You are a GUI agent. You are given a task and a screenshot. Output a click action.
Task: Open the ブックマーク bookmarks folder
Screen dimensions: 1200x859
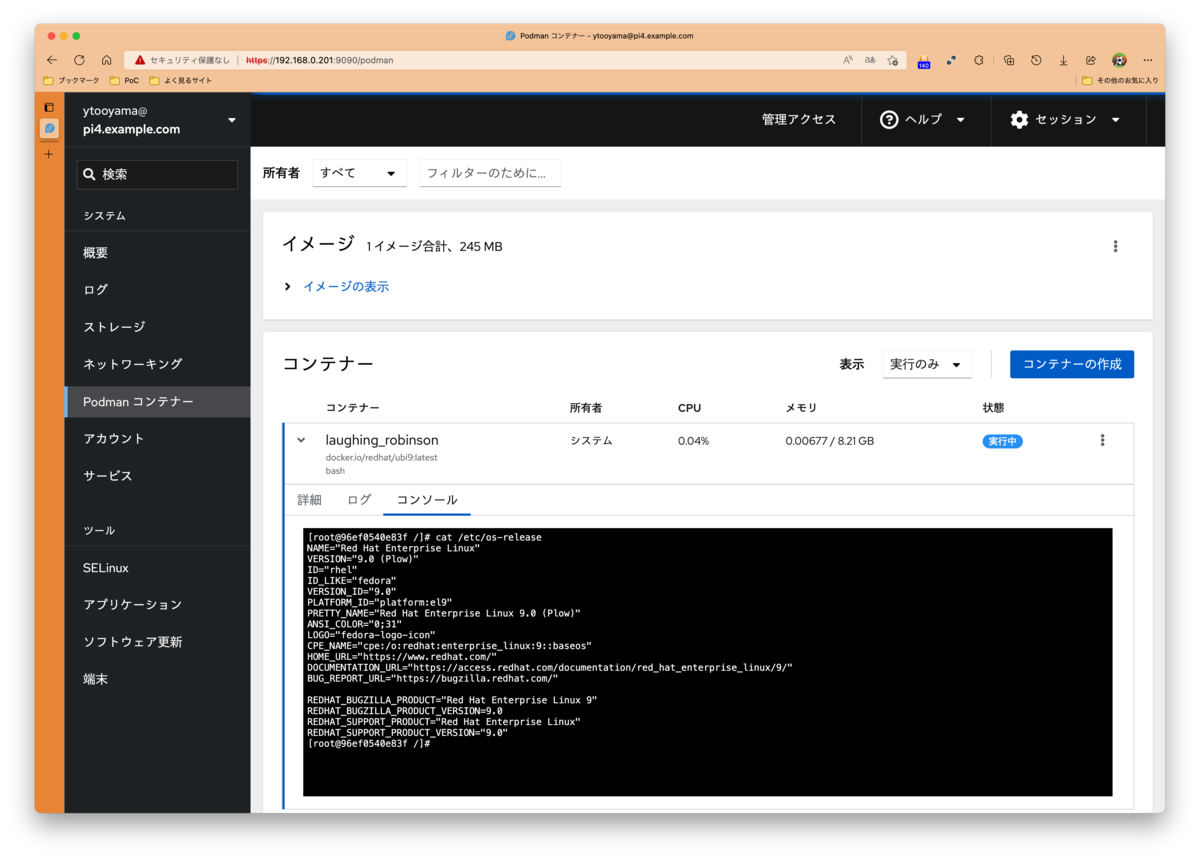pos(72,80)
